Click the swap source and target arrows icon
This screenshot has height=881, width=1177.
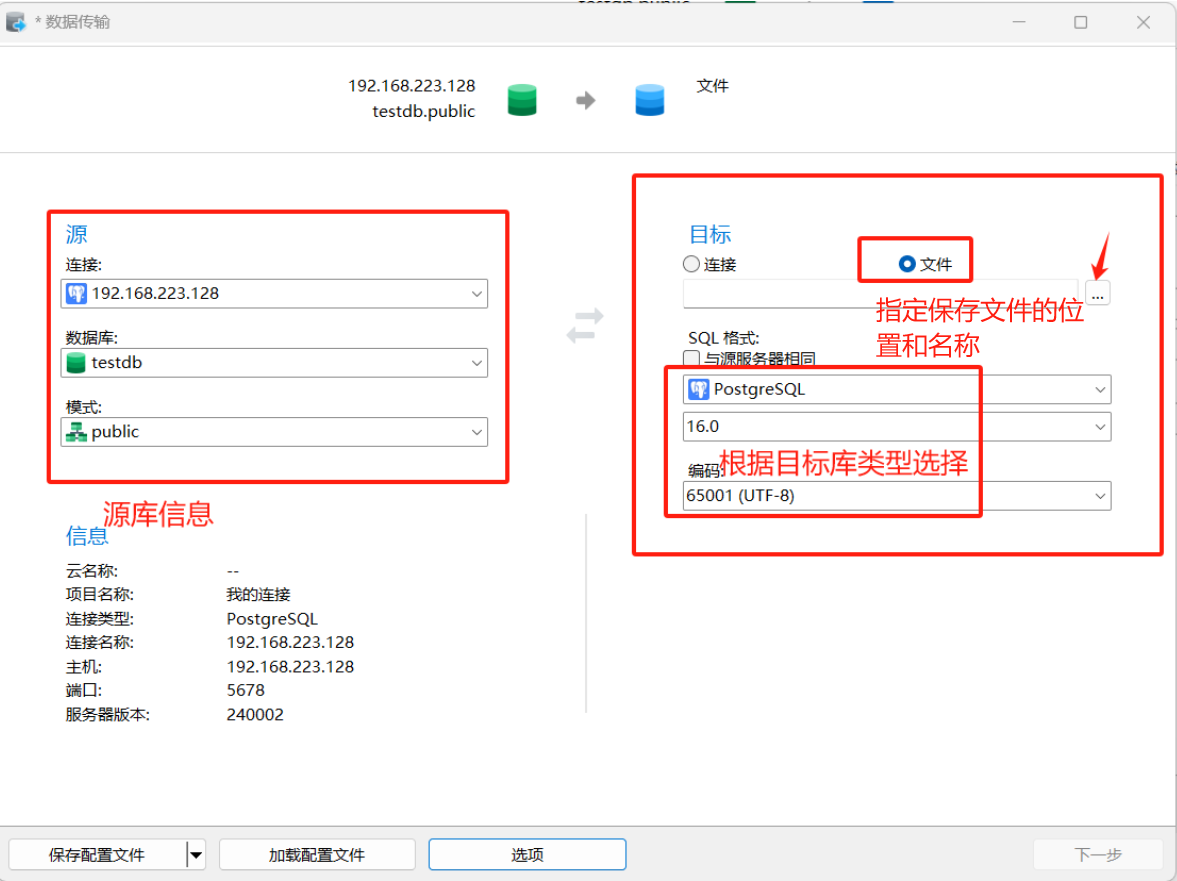(x=585, y=327)
